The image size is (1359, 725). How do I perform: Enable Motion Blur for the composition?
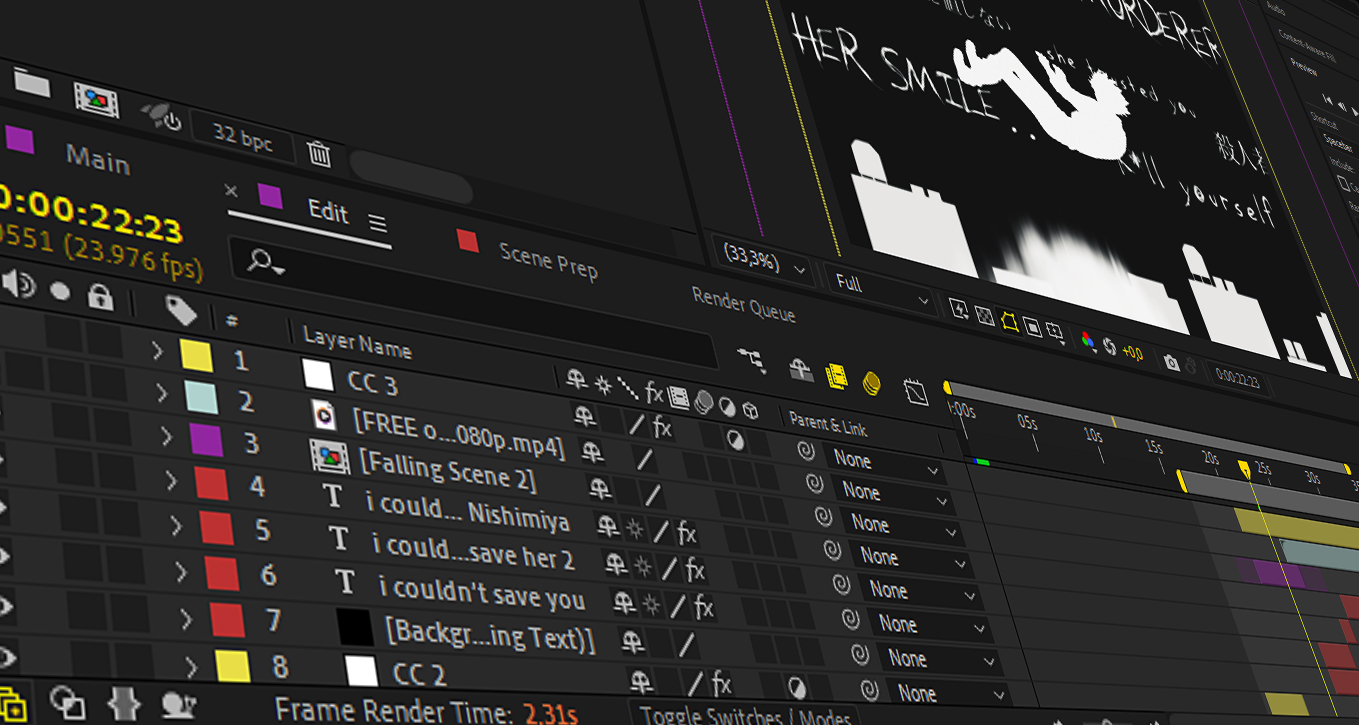(871, 382)
